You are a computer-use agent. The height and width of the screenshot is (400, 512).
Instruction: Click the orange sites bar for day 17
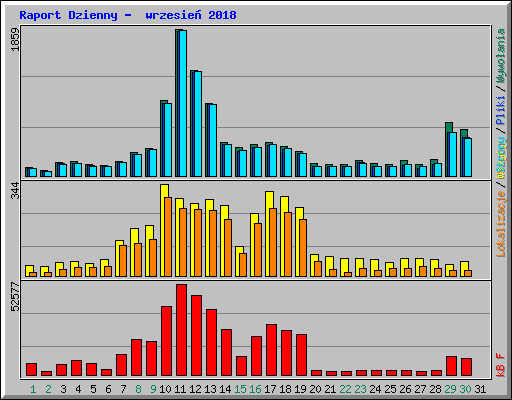(273, 242)
